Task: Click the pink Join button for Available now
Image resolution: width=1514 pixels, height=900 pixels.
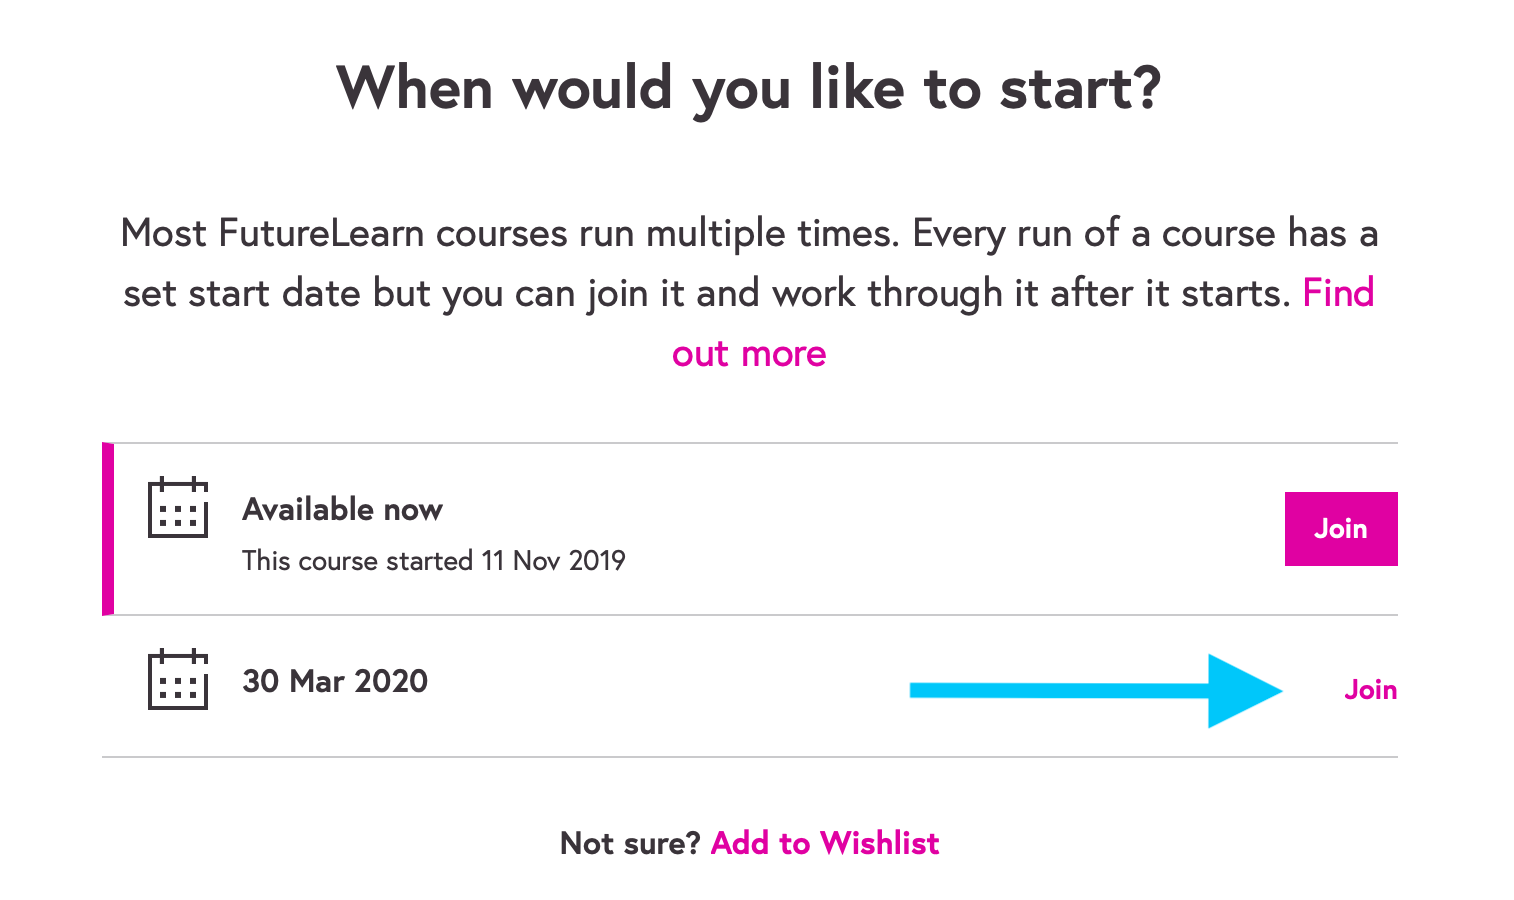Action: pyautogui.click(x=1340, y=529)
